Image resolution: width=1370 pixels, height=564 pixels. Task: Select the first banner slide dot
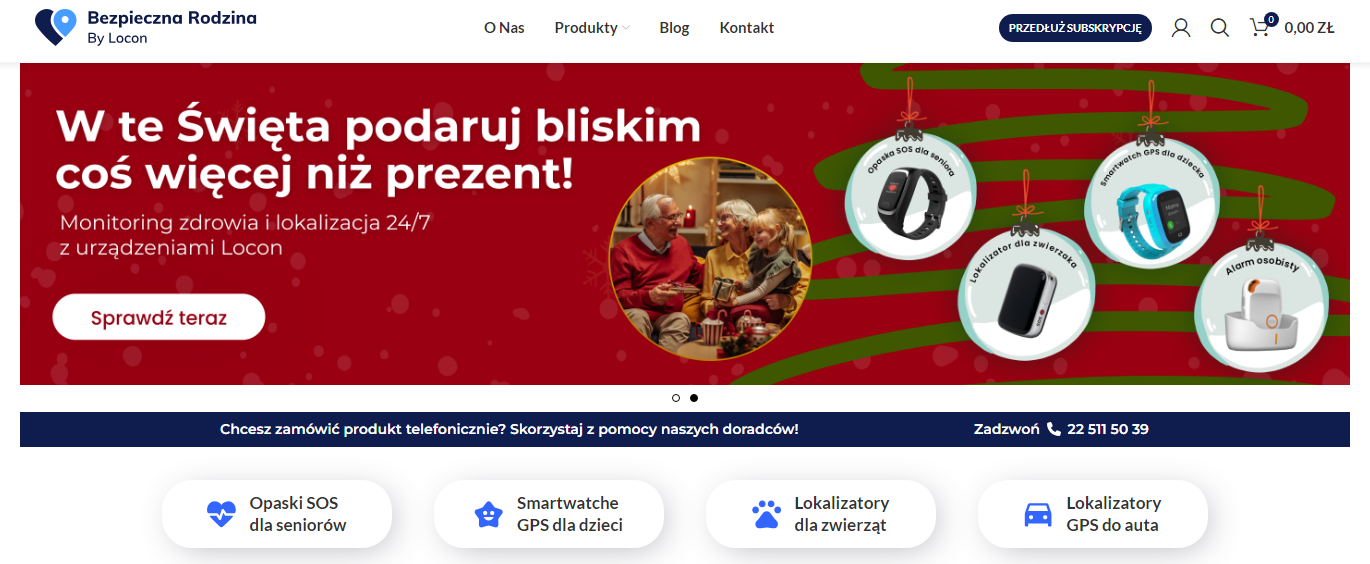coord(676,398)
